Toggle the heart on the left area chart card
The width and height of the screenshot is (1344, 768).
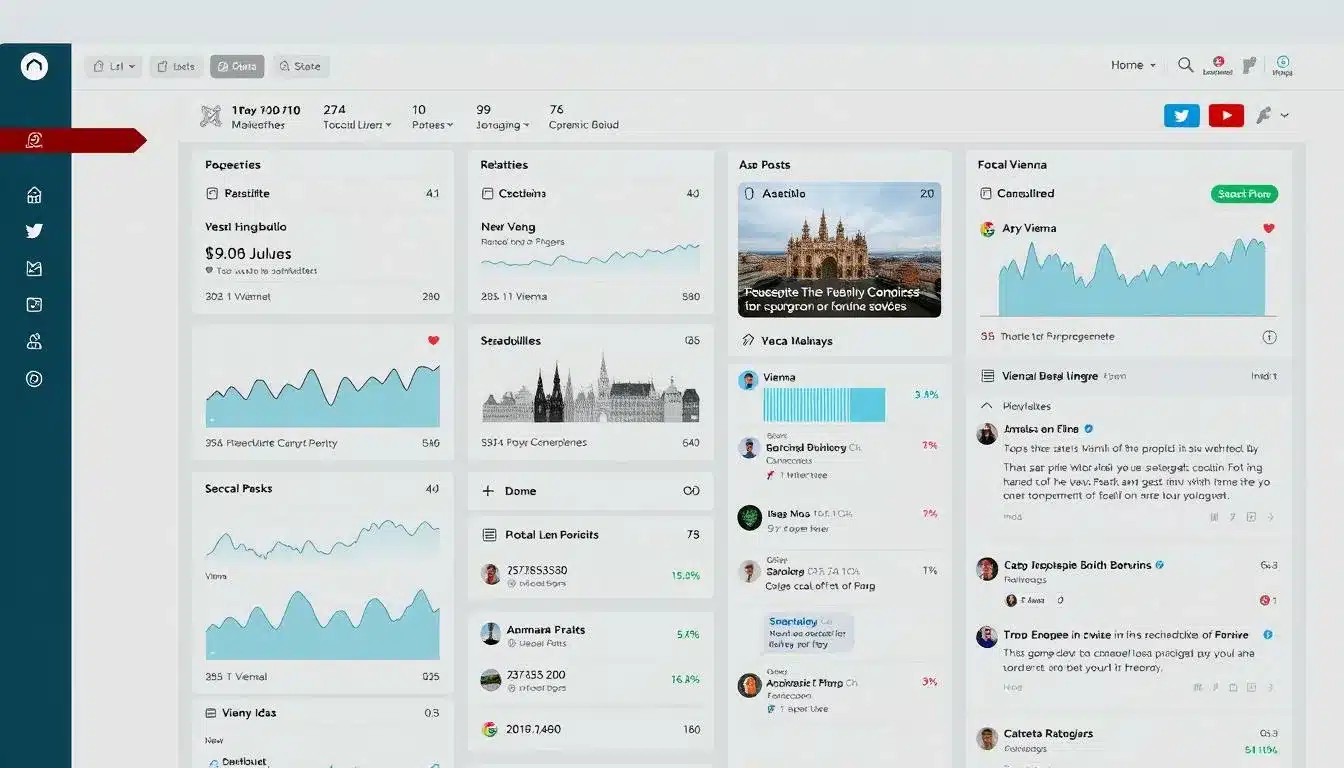click(433, 341)
